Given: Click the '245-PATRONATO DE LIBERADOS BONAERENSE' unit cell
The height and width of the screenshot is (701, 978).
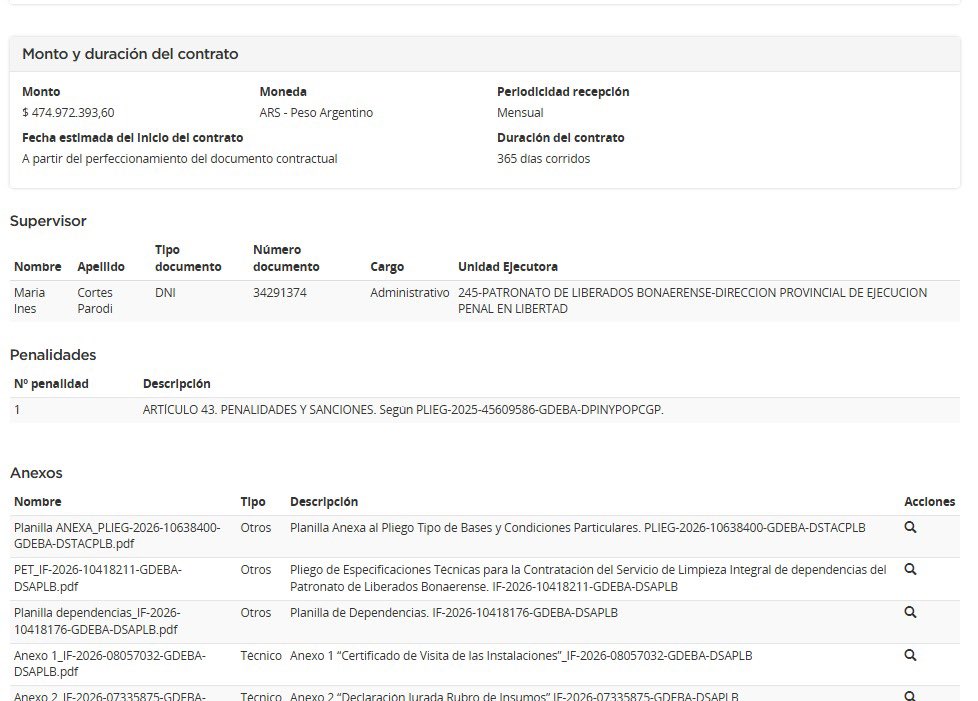Looking at the screenshot, I should (692, 301).
